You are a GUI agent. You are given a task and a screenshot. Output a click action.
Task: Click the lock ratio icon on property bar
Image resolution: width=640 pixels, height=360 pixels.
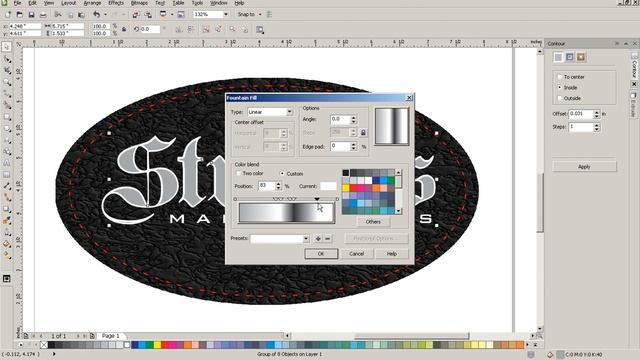tap(124, 29)
